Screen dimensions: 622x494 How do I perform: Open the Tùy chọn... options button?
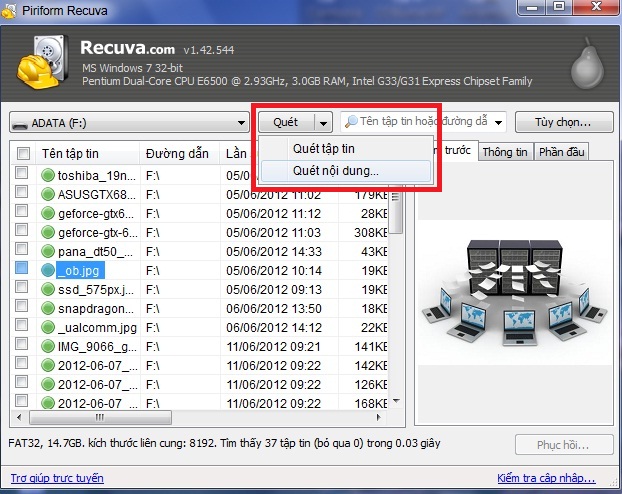point(564,122)
